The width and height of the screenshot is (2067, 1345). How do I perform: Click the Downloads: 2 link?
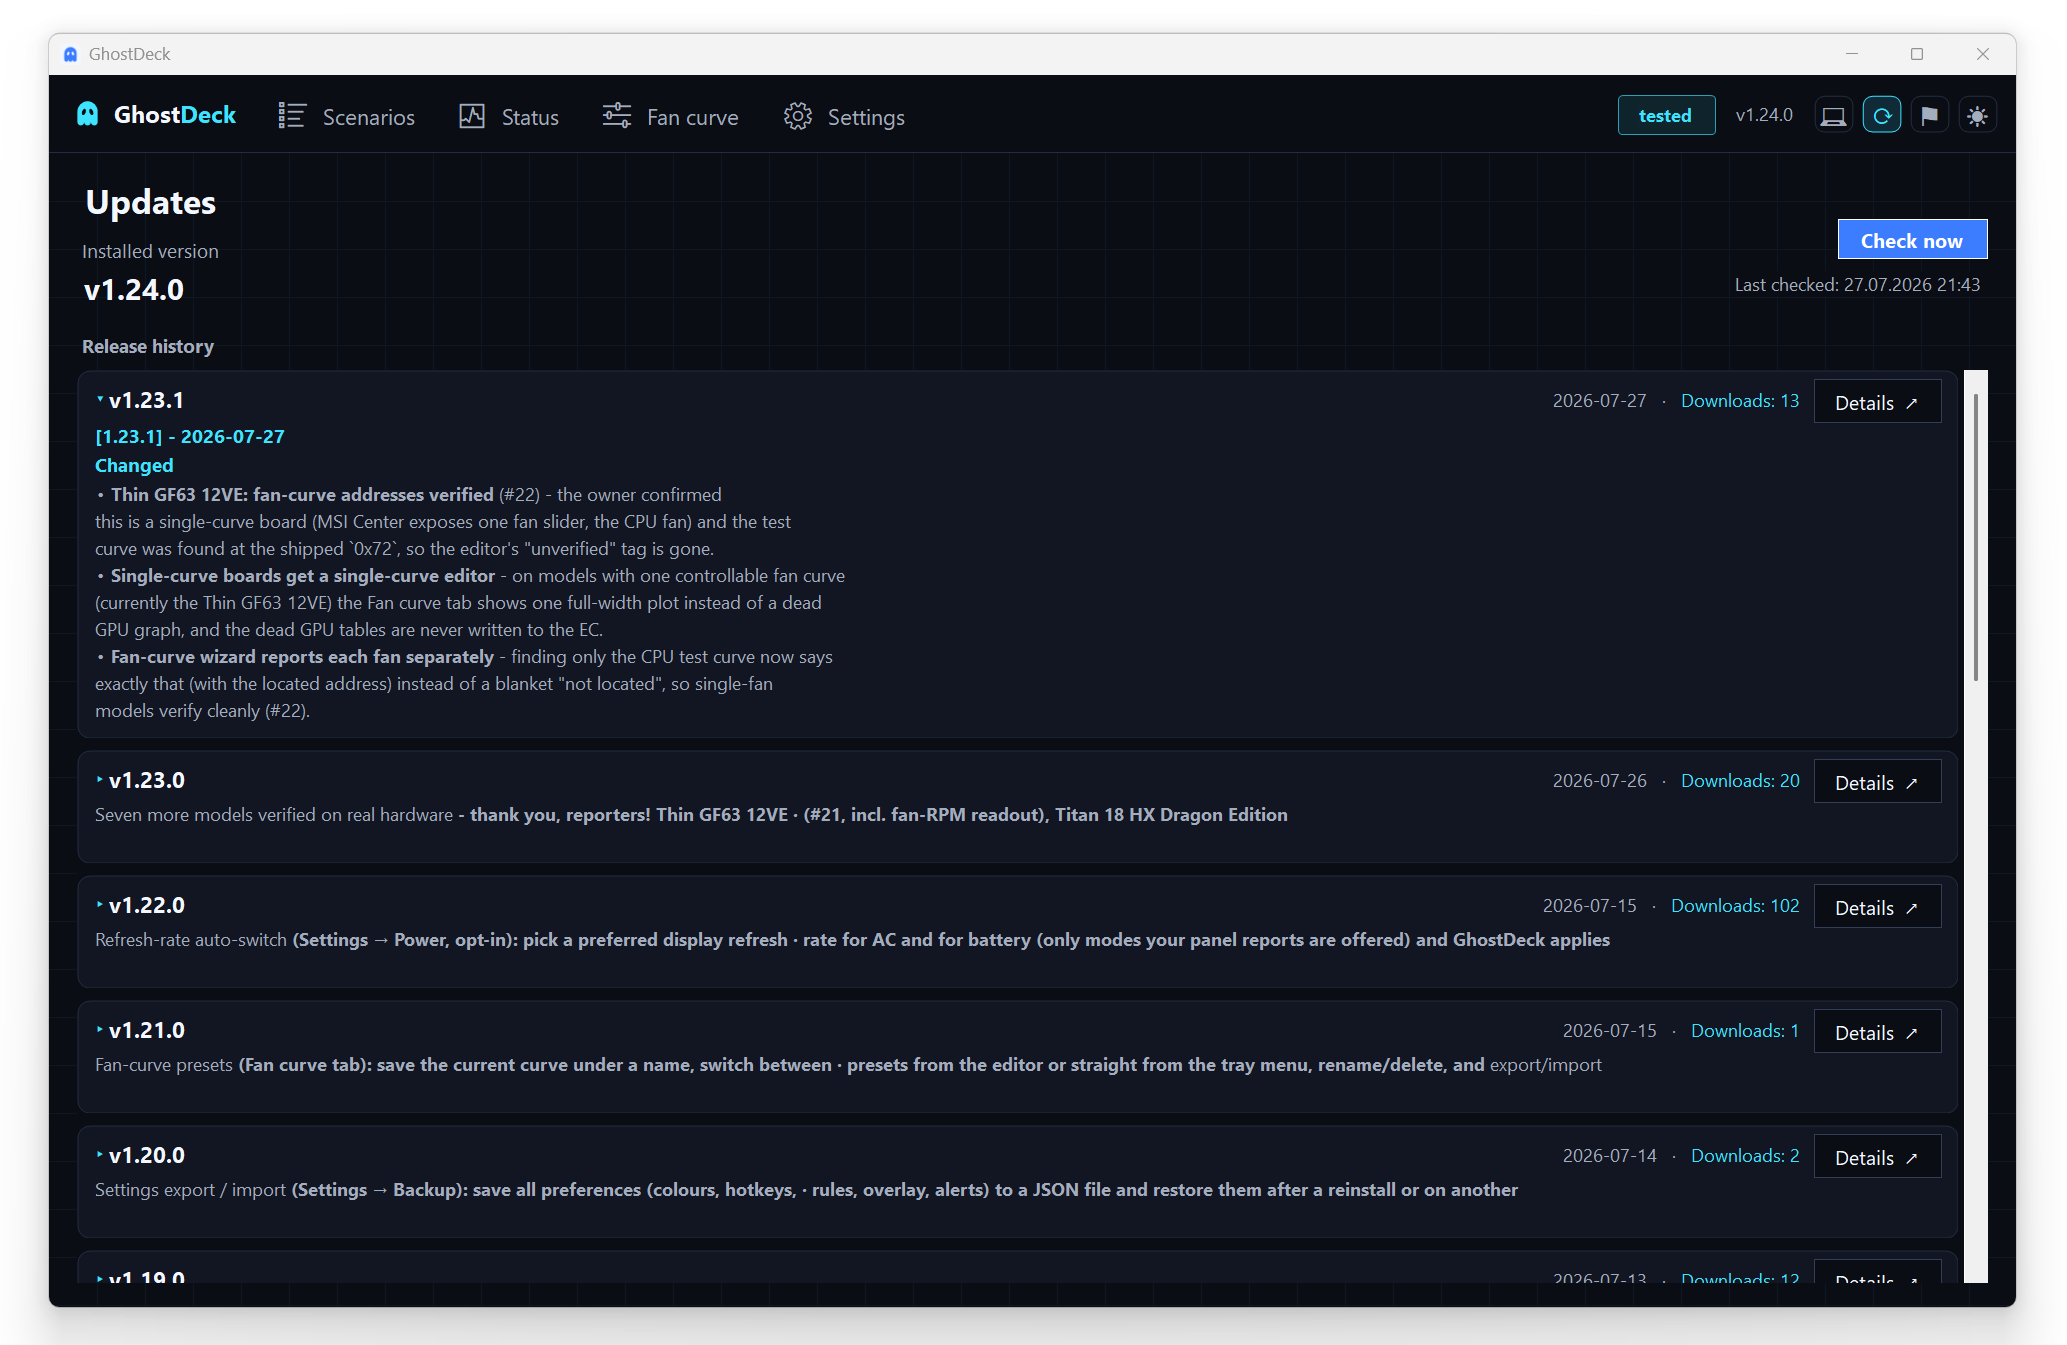coord(1745,1156)
